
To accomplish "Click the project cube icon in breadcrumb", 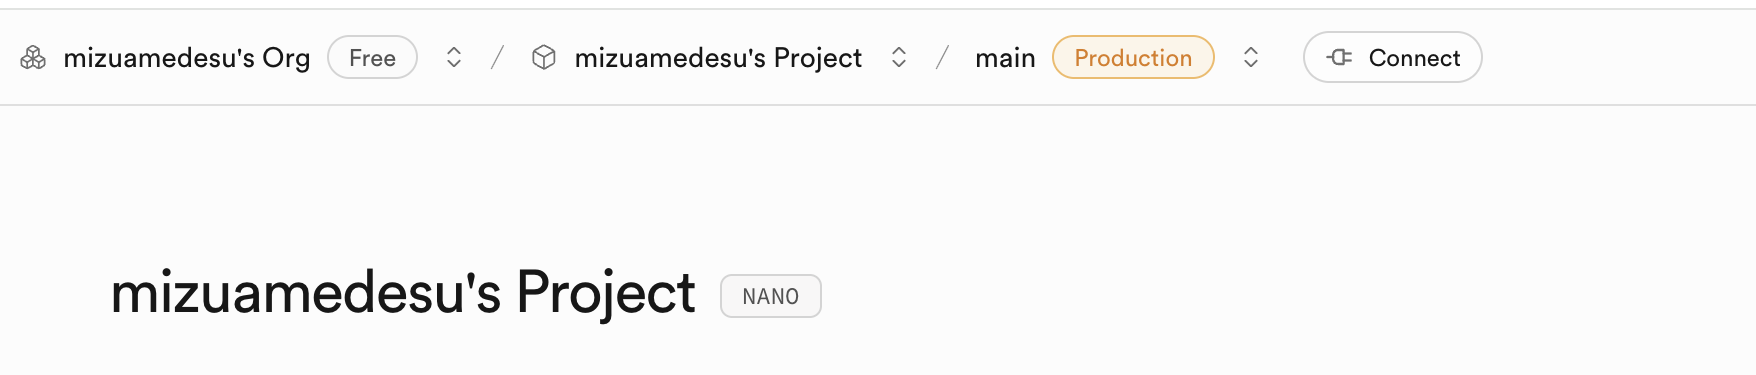I will point(543,58).
